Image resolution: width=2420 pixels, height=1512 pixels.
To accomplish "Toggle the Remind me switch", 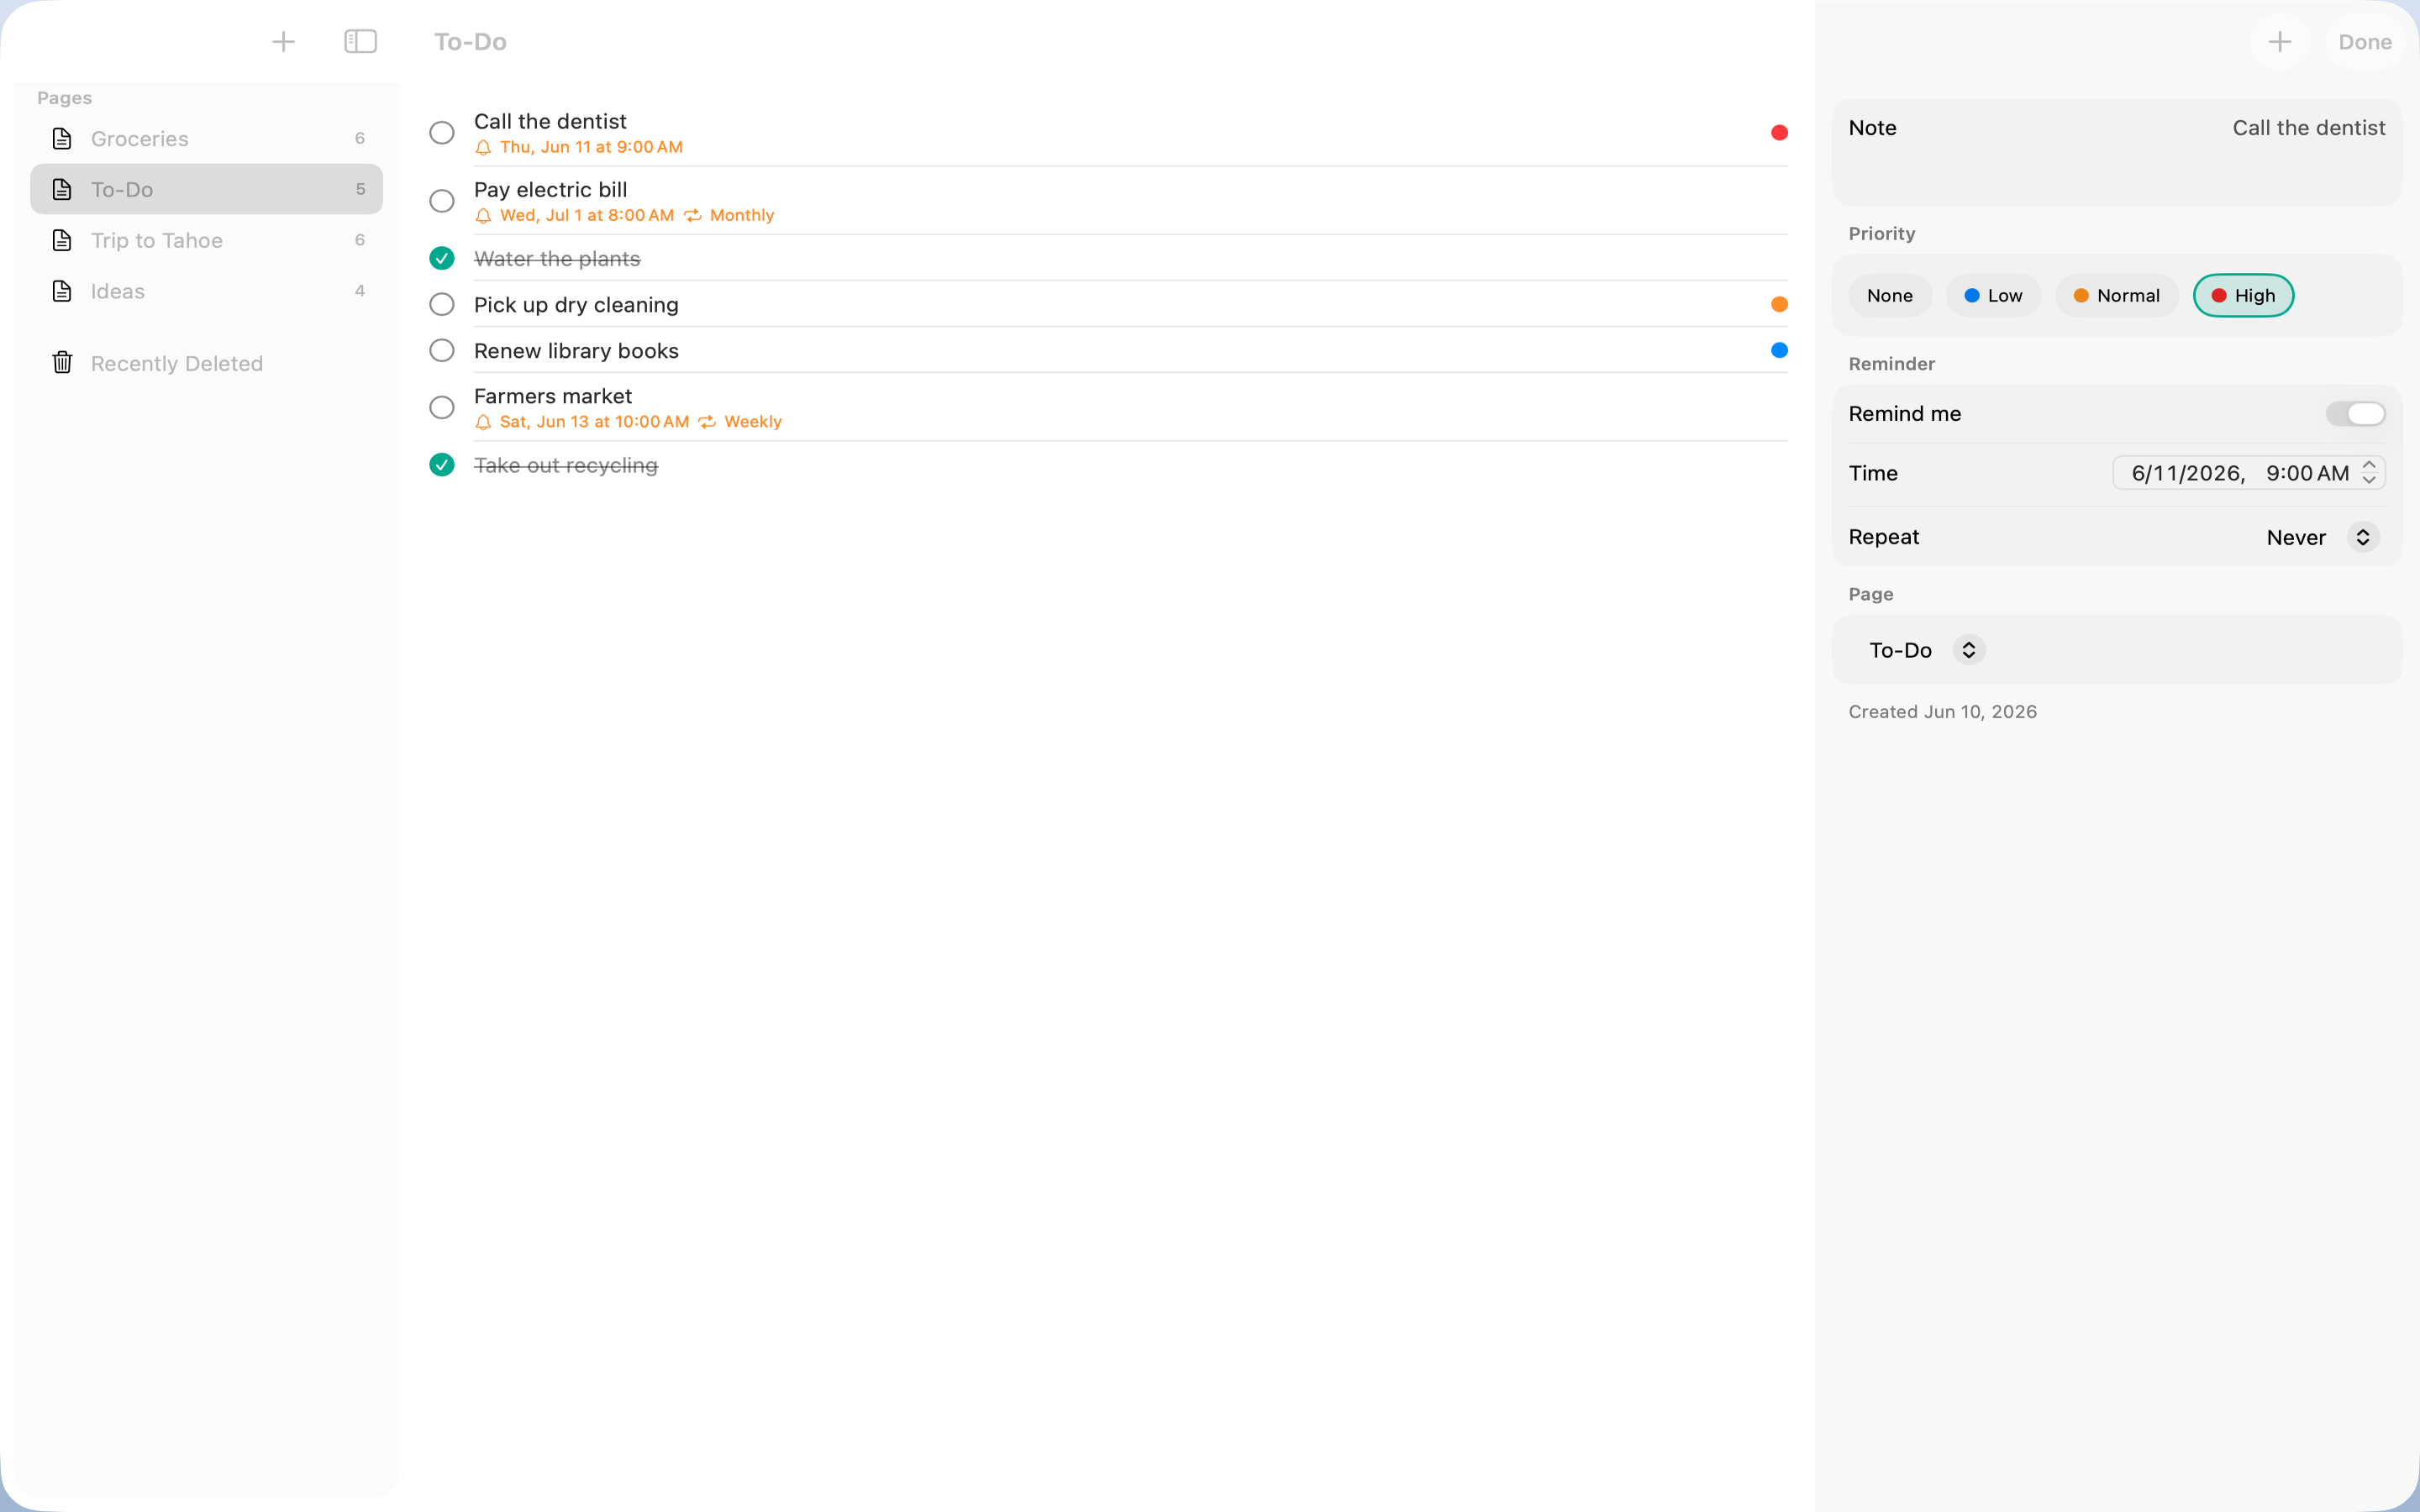I will 2355,414.
